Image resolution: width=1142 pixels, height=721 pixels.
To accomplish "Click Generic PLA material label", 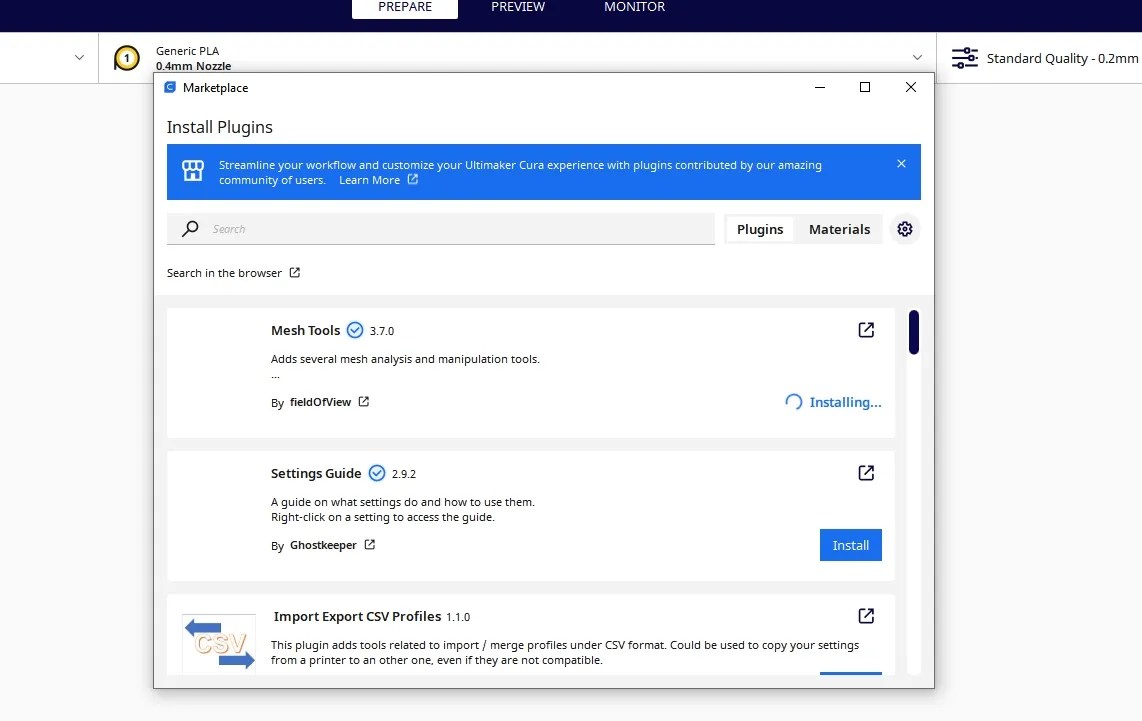I will [x=187, y=51].
